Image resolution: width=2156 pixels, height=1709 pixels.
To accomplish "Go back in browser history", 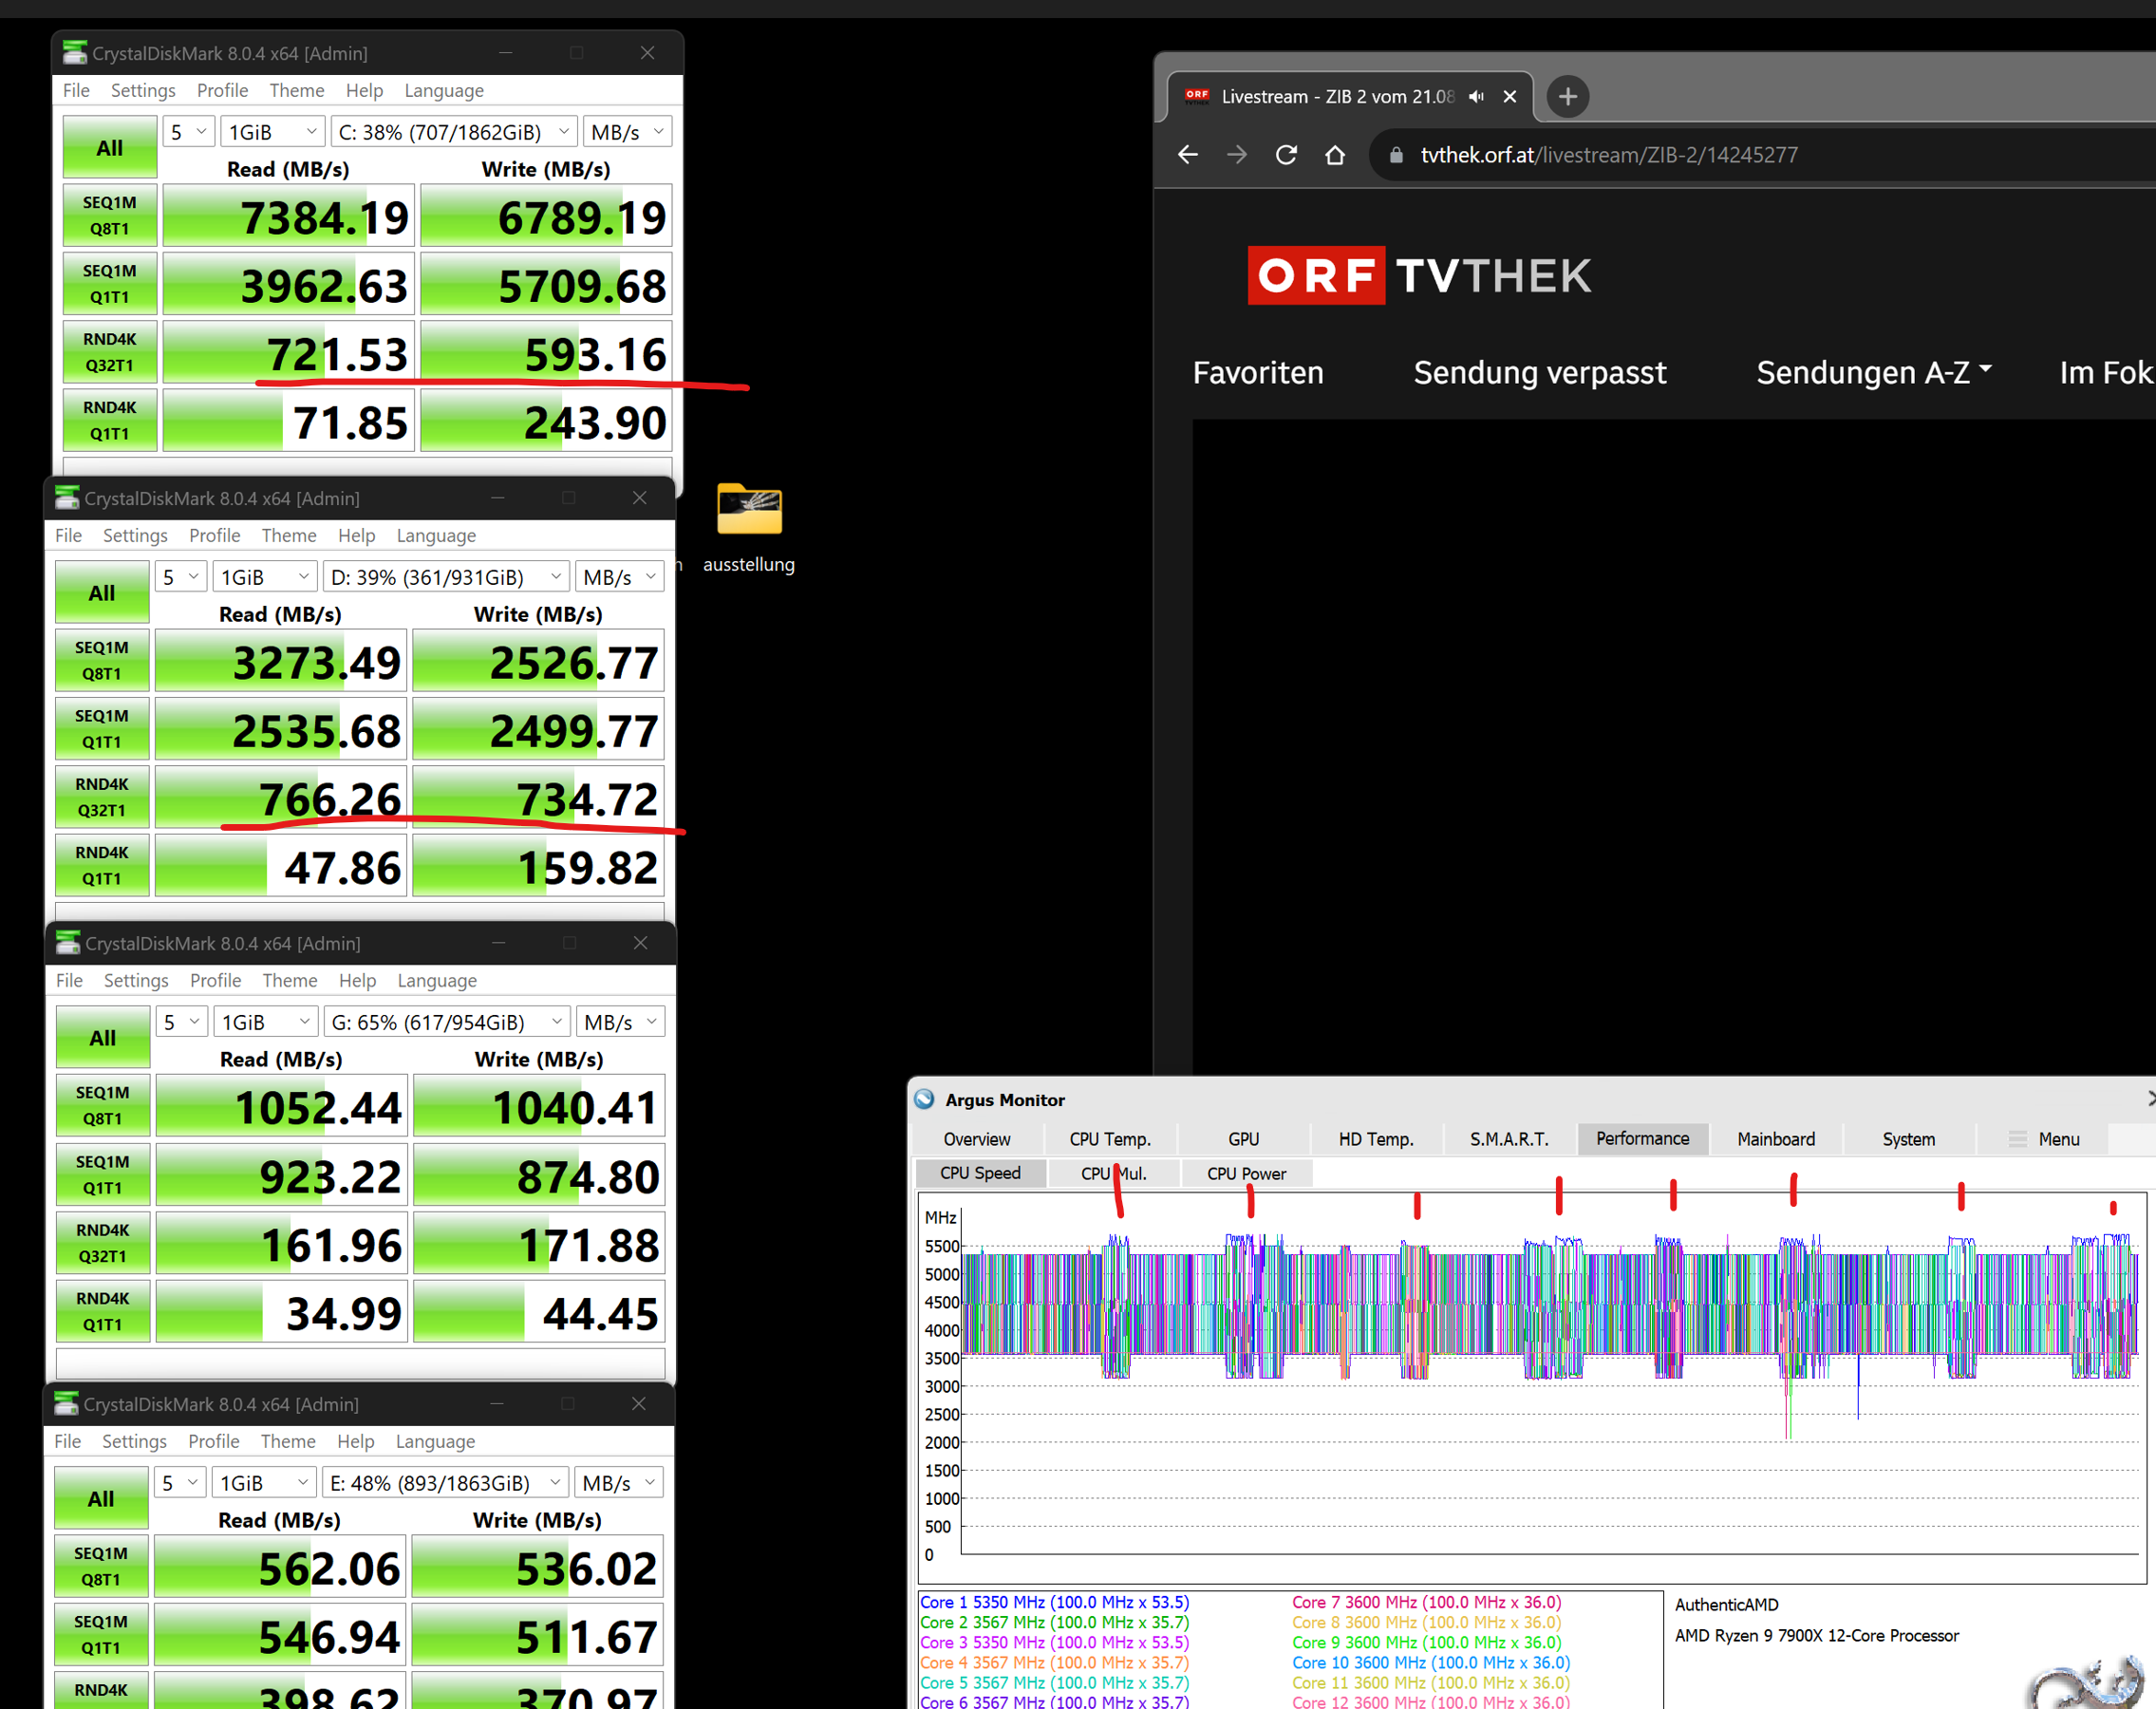I will [1188, 155].
